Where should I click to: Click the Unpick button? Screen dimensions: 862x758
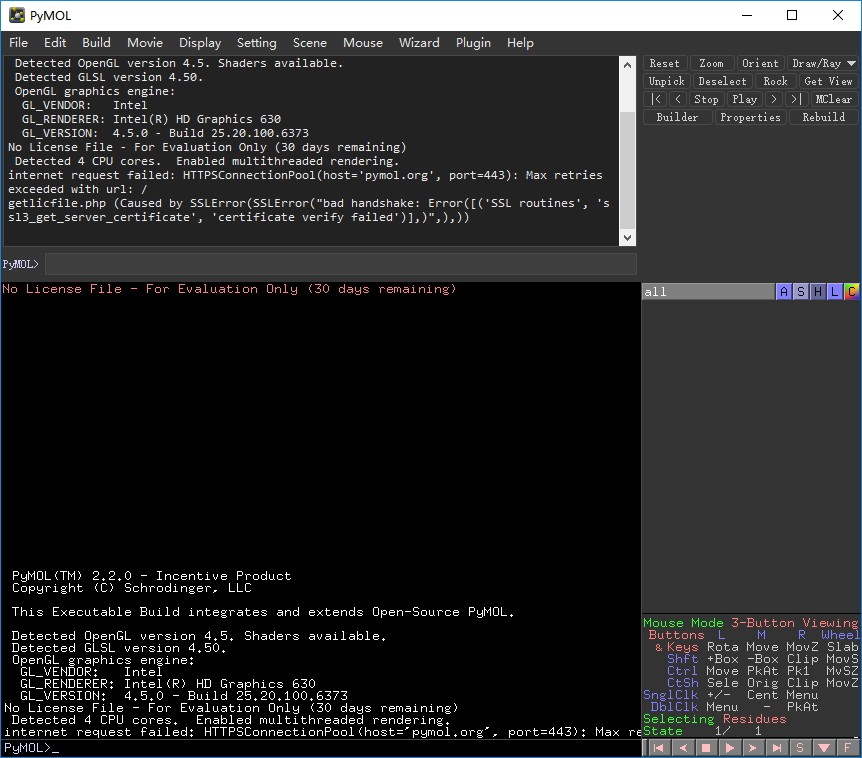(666, 81)
